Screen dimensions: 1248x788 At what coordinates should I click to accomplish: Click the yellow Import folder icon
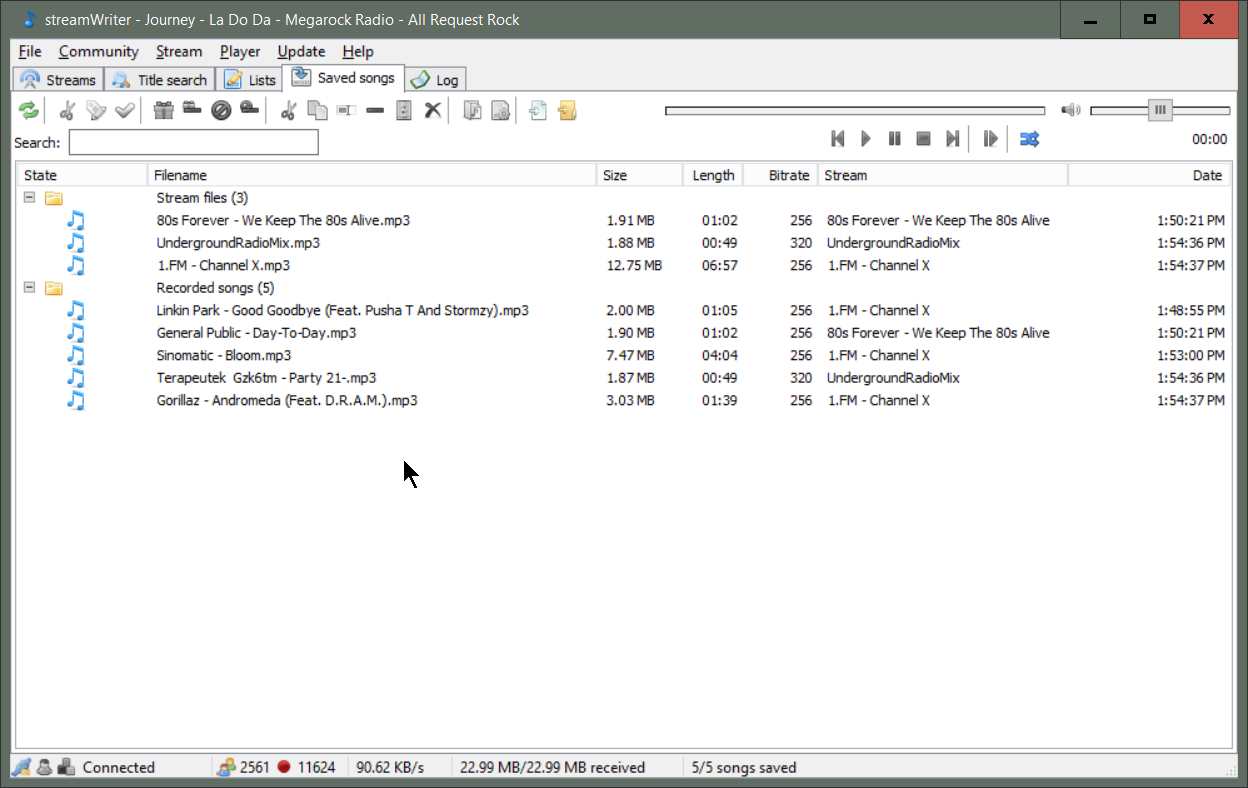[x=567, y=110]
